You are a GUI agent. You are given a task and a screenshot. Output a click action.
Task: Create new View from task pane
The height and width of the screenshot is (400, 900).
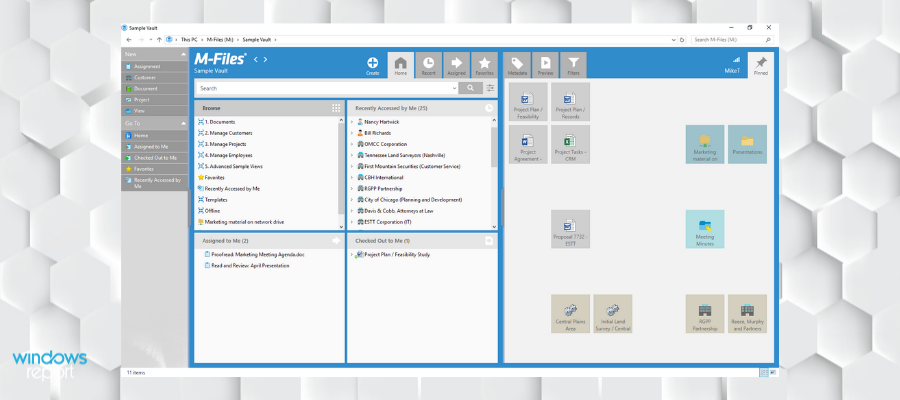[x=155, y=111]
